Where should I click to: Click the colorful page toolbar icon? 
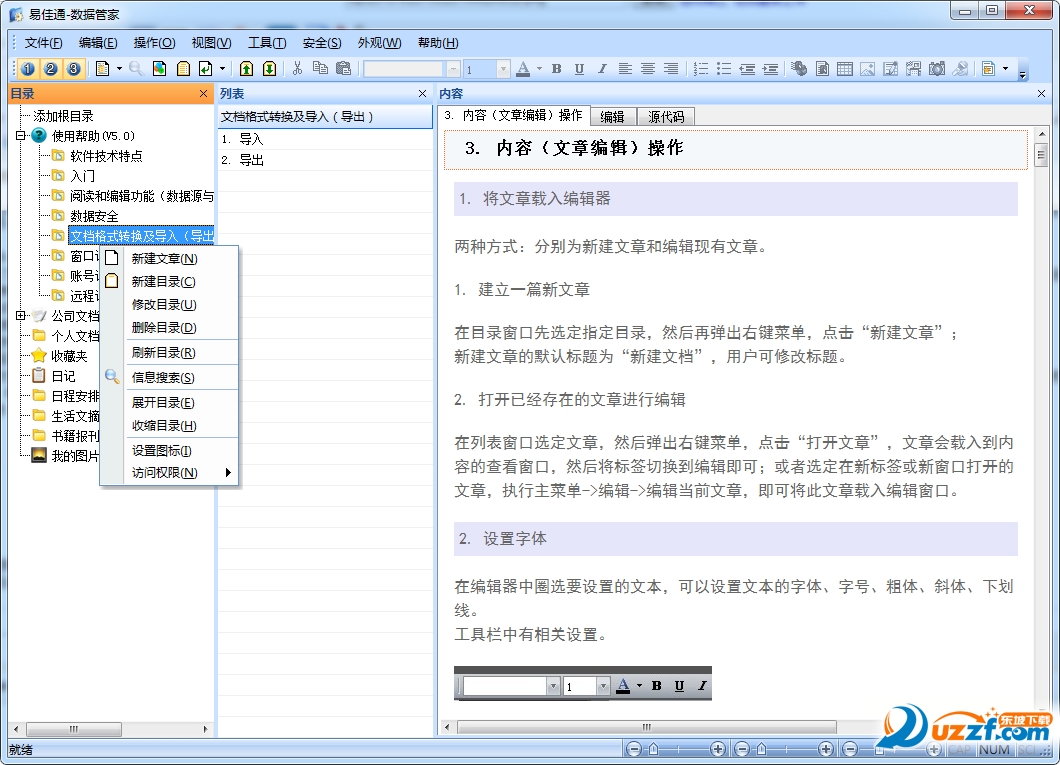pyautogui.click(x=160, y=68)
